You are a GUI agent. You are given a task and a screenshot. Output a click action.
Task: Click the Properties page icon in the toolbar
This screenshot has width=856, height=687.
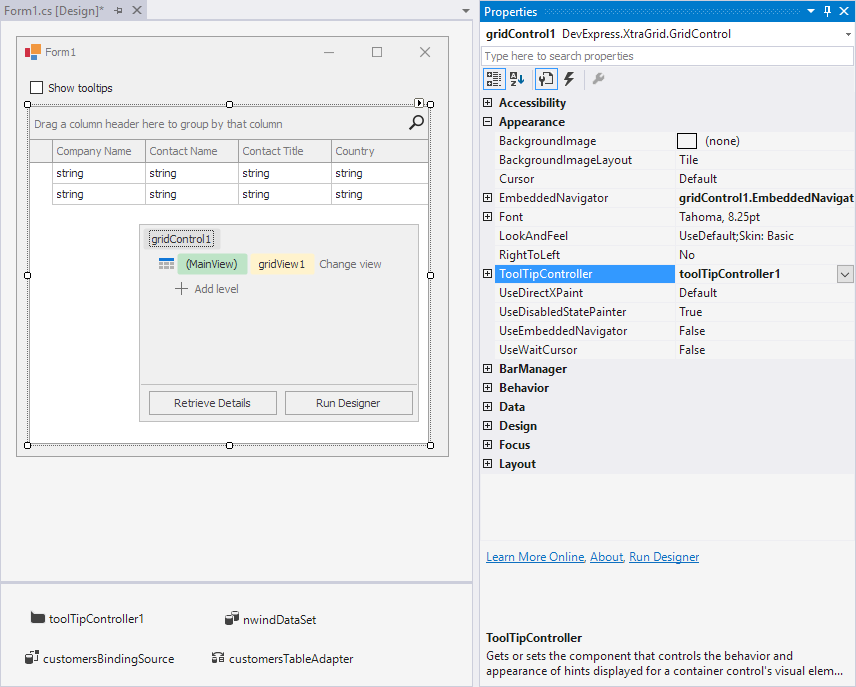coord(545,79)
